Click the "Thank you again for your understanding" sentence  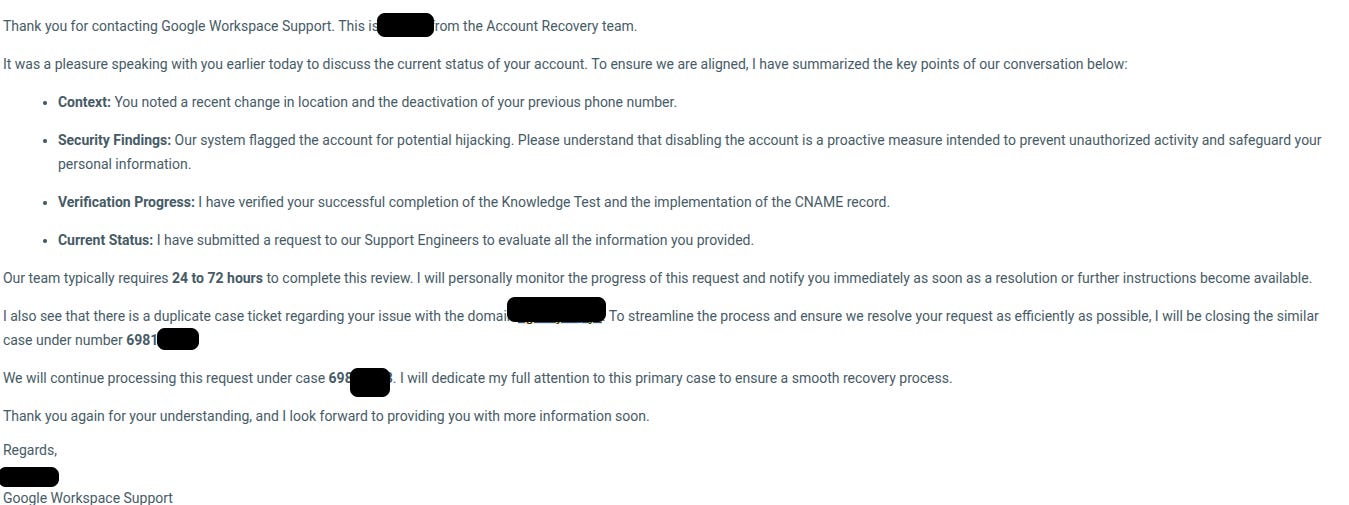pyautogui.click(x=126, y=416)
